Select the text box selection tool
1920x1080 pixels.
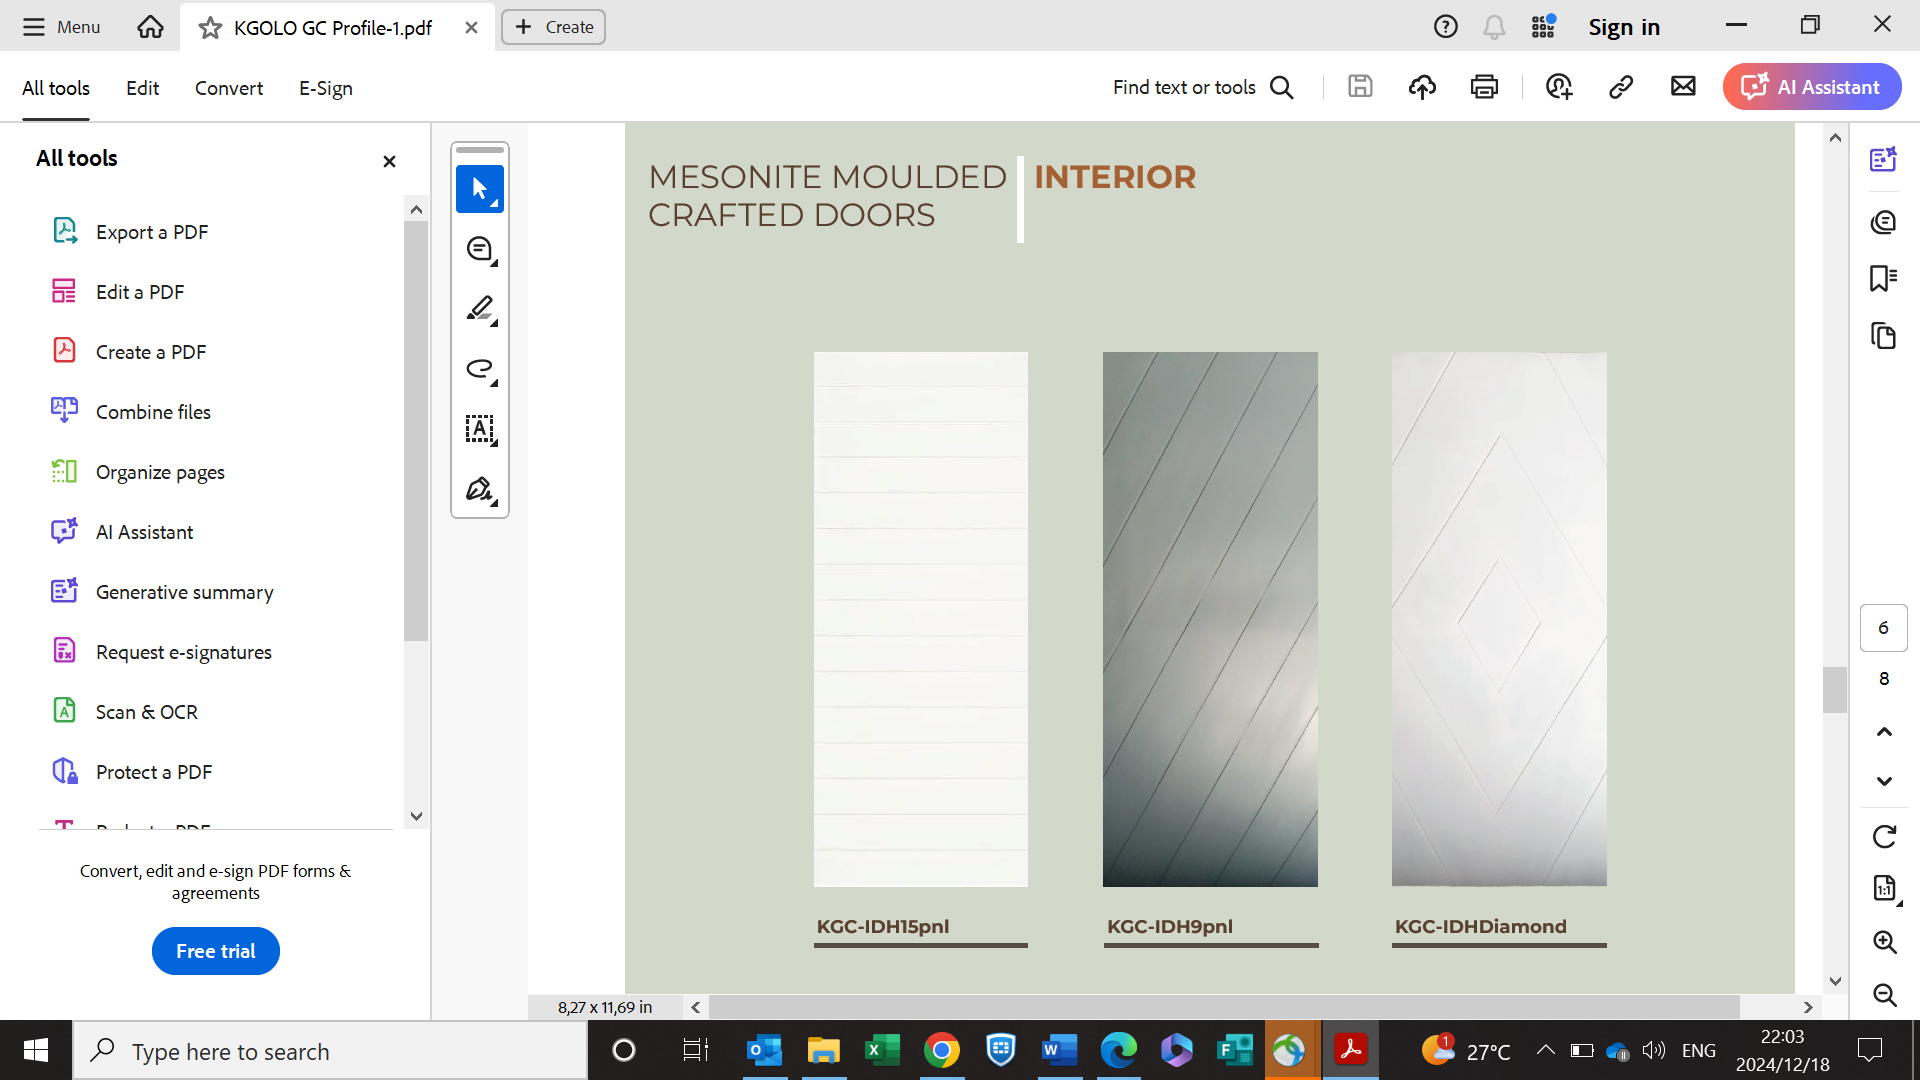point(479,429)
